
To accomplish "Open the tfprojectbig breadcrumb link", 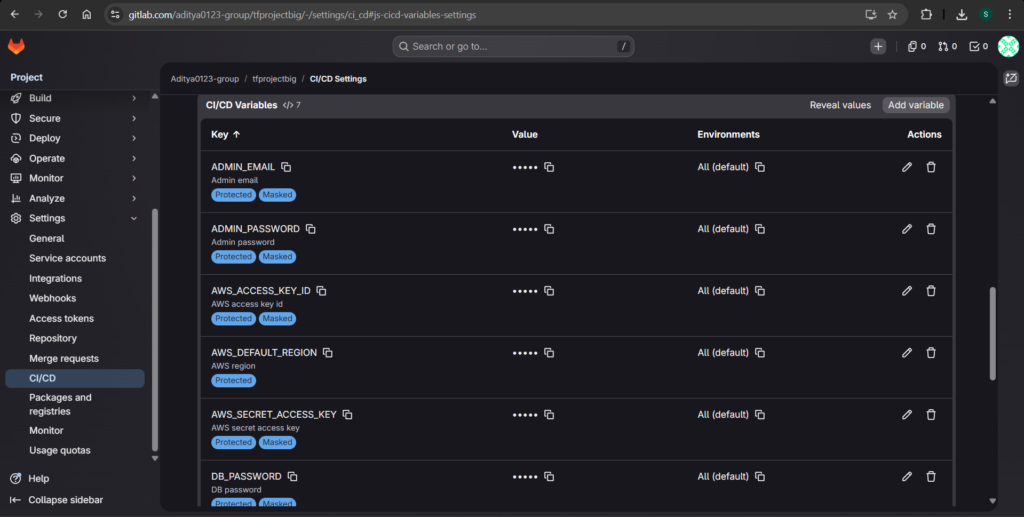I will tap(274, 79).
